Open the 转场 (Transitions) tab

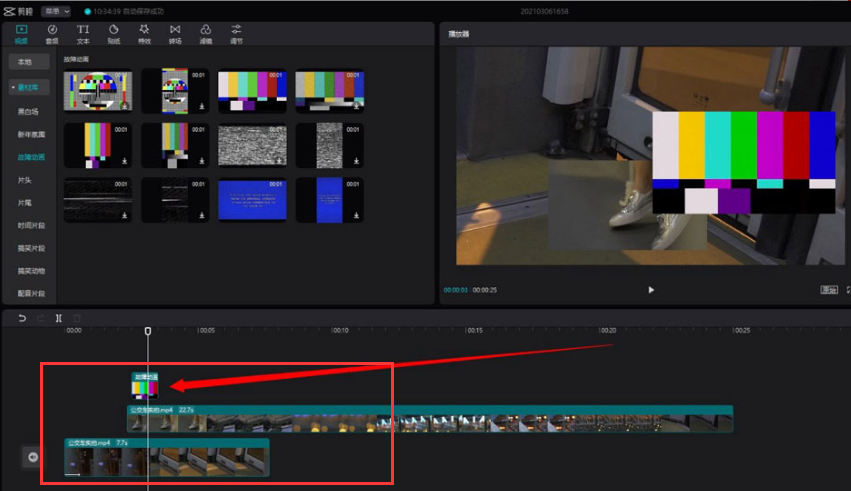(x=175, y=34)
